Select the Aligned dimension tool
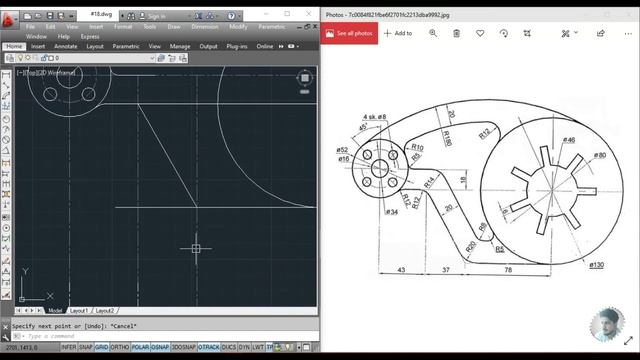Viewport: 640px width, 360px height. click(x=6, y=86)
